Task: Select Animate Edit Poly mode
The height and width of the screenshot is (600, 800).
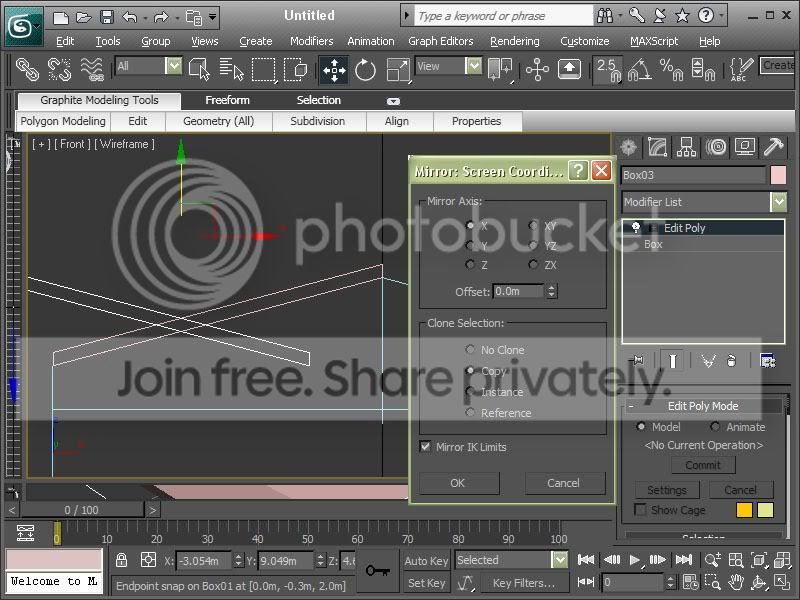Action: tap(715, 426)
